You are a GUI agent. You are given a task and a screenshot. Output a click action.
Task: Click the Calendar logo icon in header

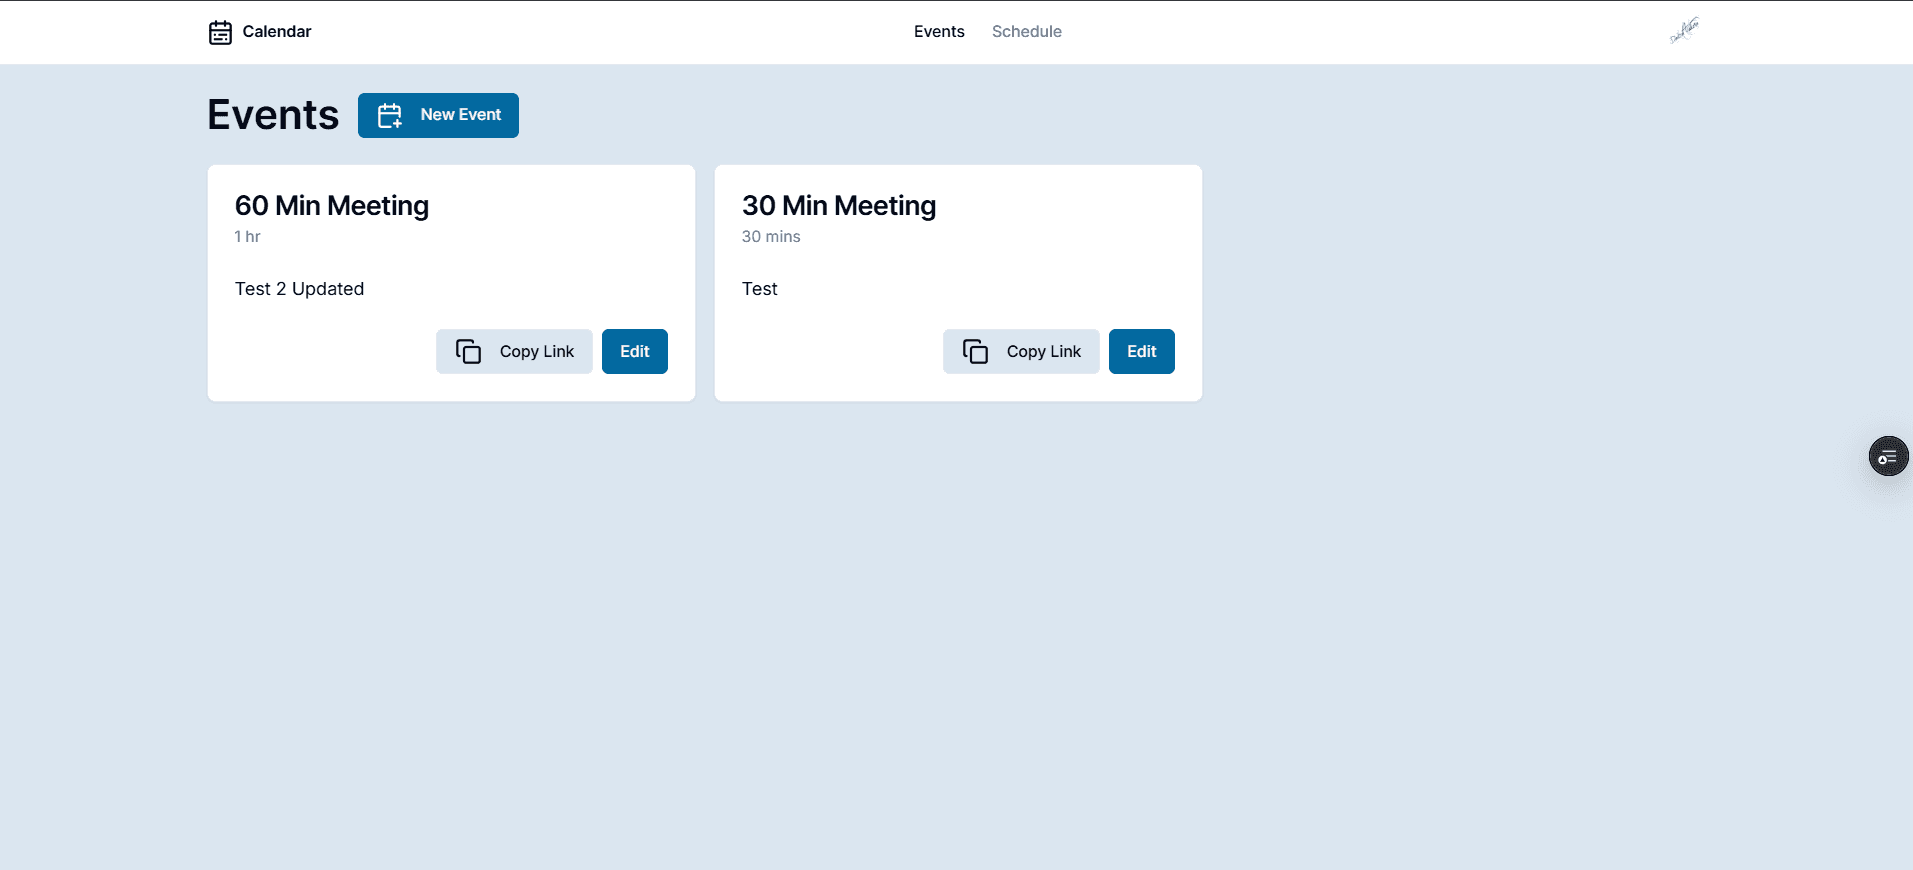pyautogui.click(x=220, y=32)
